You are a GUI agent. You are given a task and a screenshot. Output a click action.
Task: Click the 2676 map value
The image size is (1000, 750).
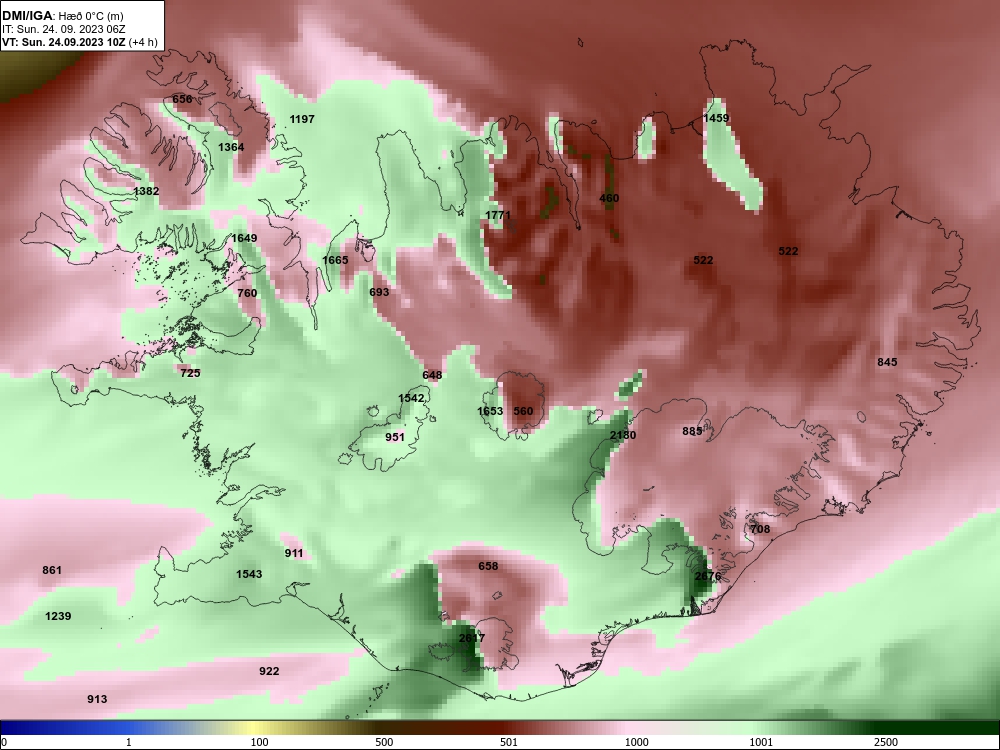707,576
